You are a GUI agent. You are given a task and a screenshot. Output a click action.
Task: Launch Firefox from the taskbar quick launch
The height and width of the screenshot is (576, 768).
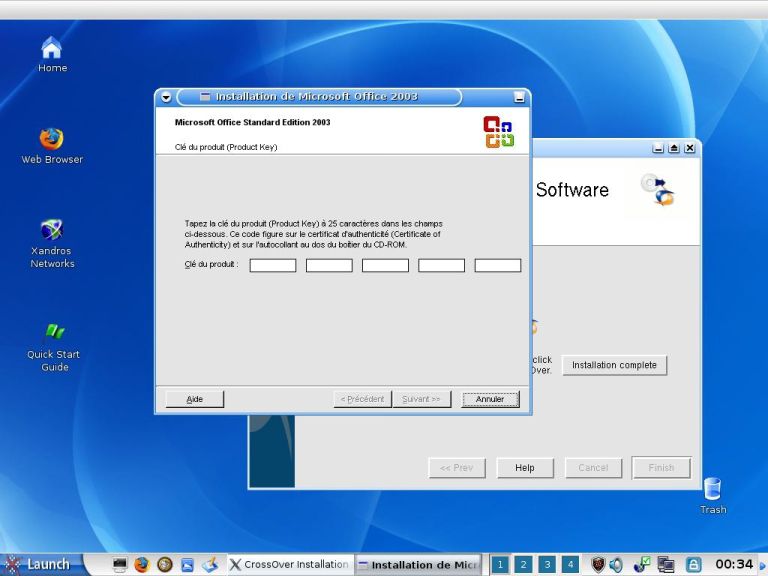click(142, 565)
